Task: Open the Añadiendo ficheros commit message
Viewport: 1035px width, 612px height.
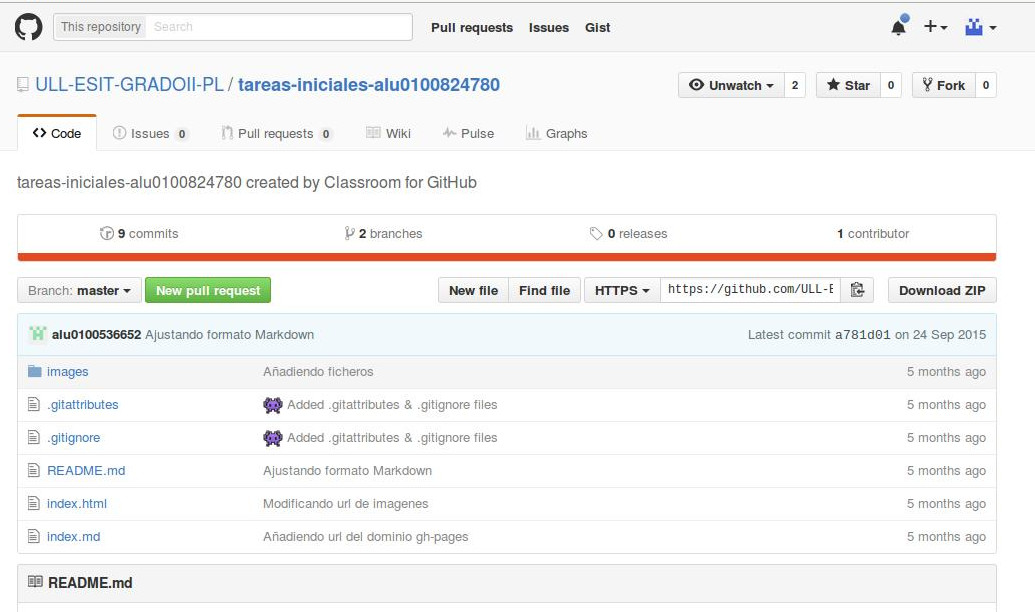Action: click(318, 372)
